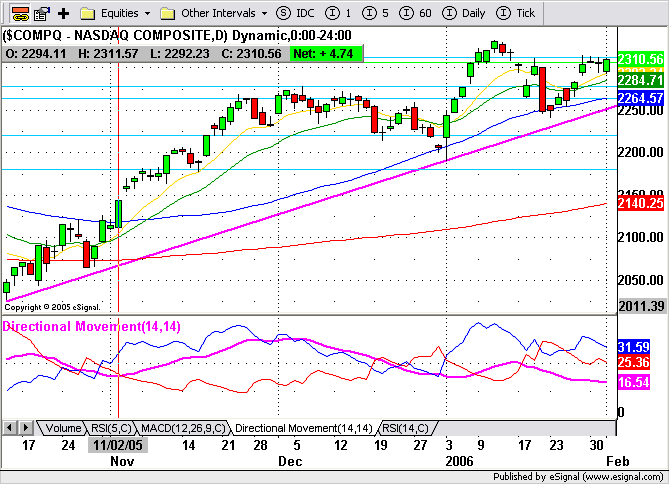
Task: Click the date label 30 on axis
Action: [x=596, y=445]
